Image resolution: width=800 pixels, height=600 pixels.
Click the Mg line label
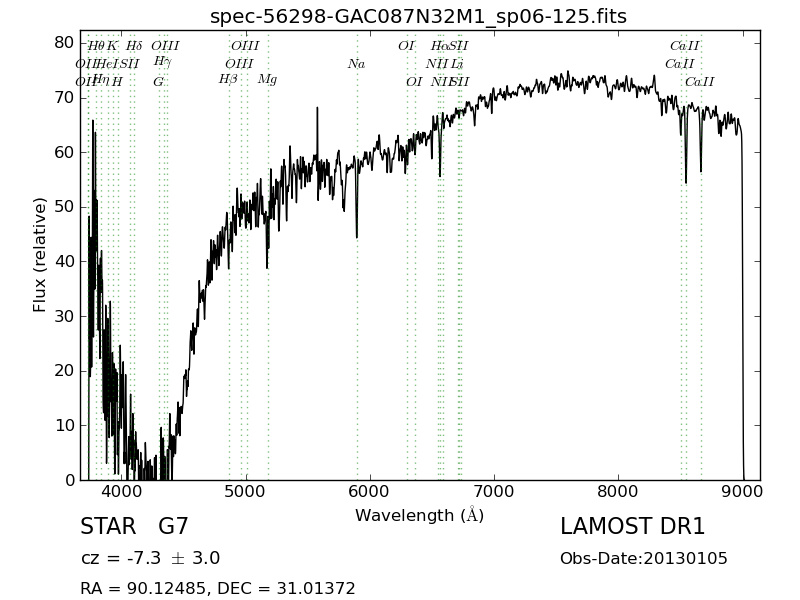[267, 80]
